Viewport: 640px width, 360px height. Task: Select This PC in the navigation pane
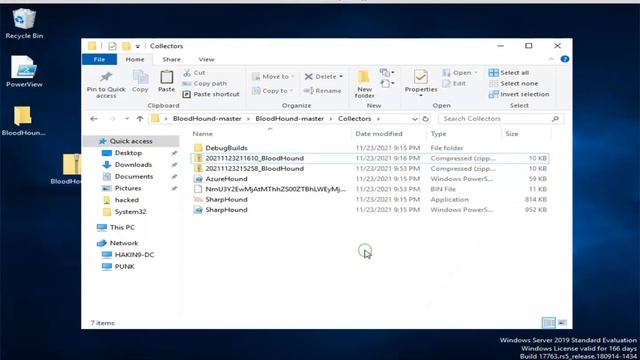coord(122,227)
